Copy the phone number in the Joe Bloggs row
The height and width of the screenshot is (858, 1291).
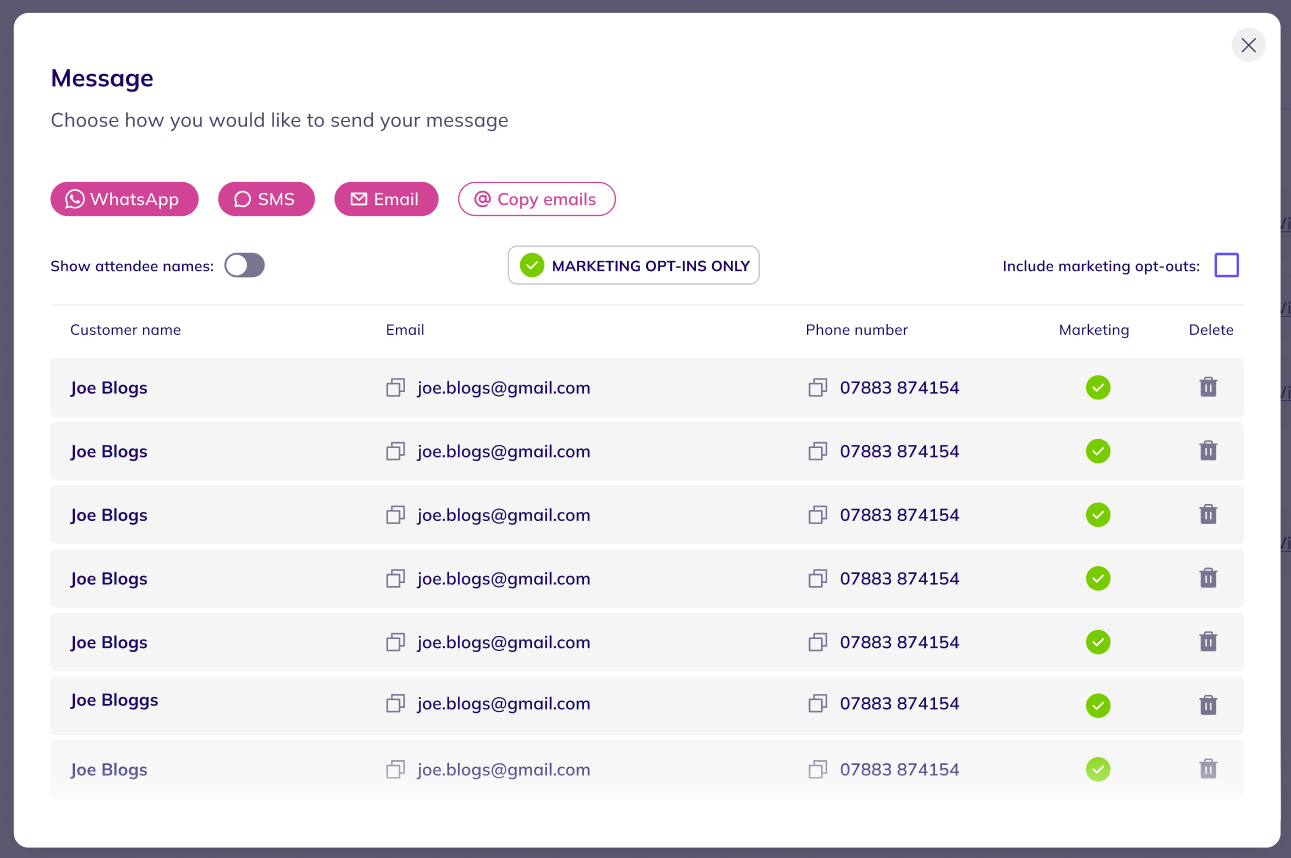pyautogui.click(x=818, y=704)
